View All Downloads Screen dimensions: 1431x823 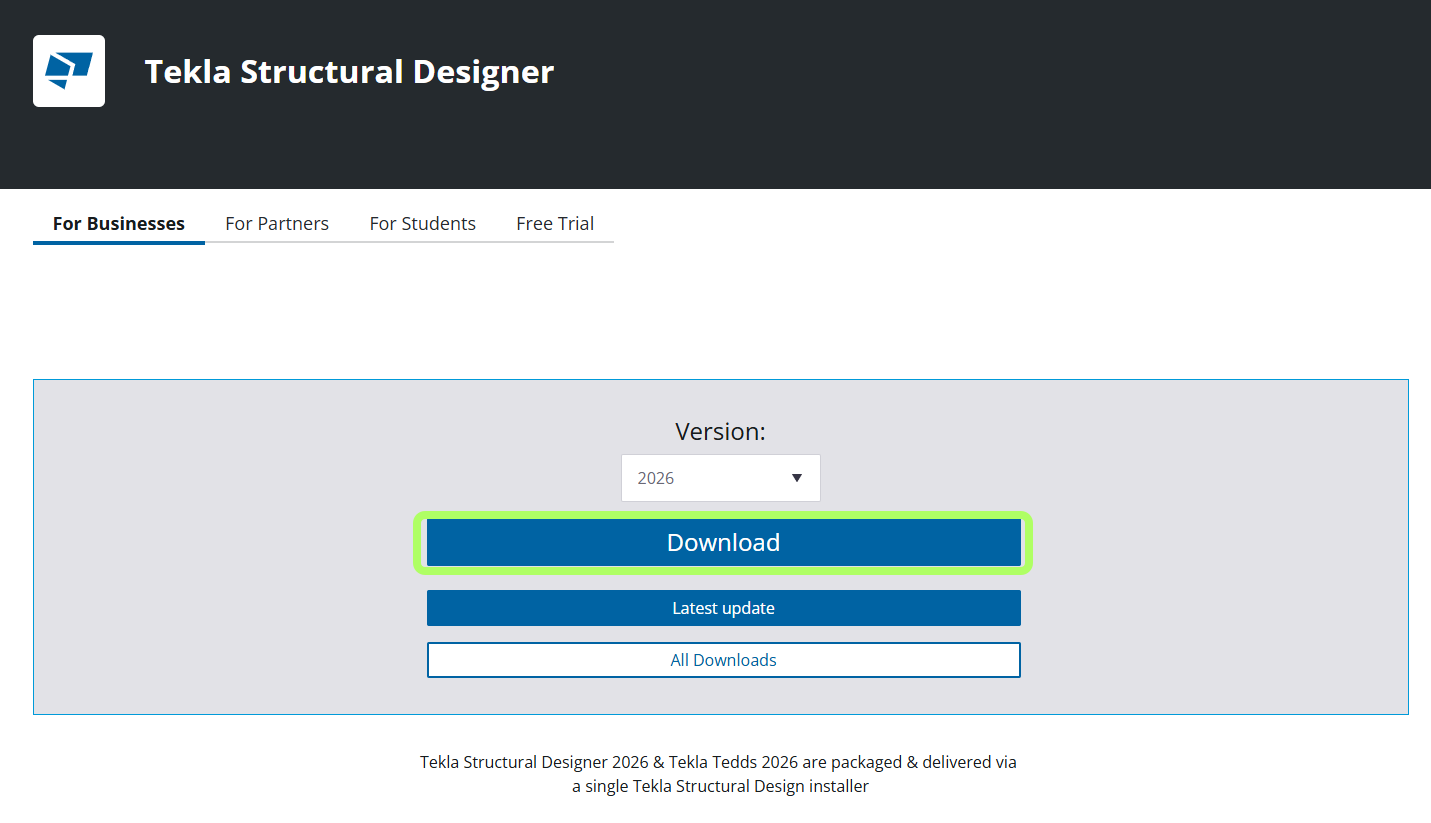point(724,660)
